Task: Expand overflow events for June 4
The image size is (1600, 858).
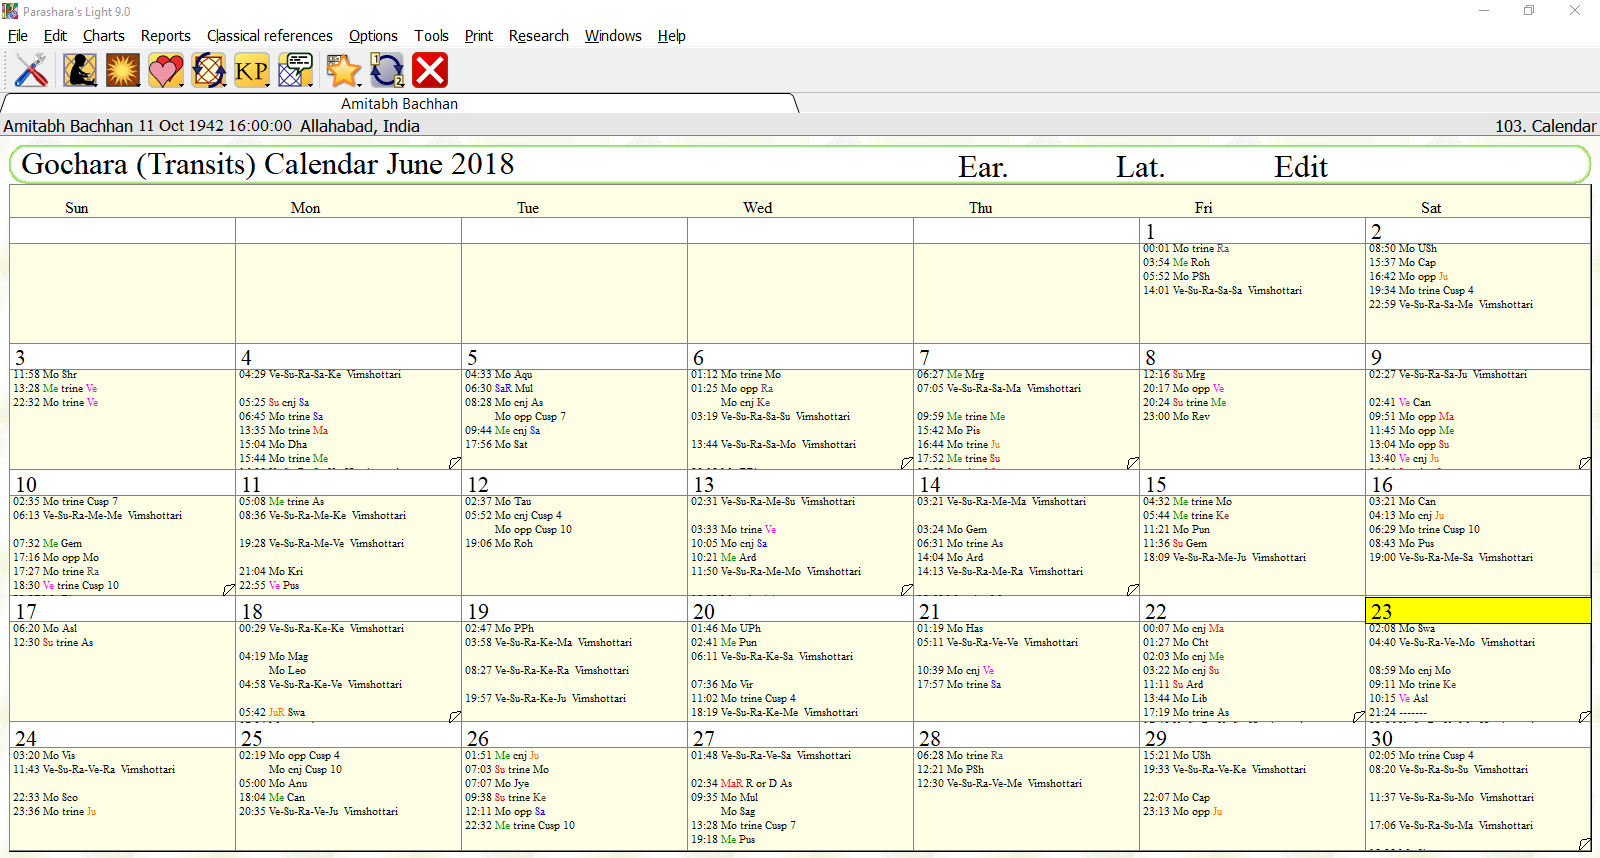Action: pos(455,463)
